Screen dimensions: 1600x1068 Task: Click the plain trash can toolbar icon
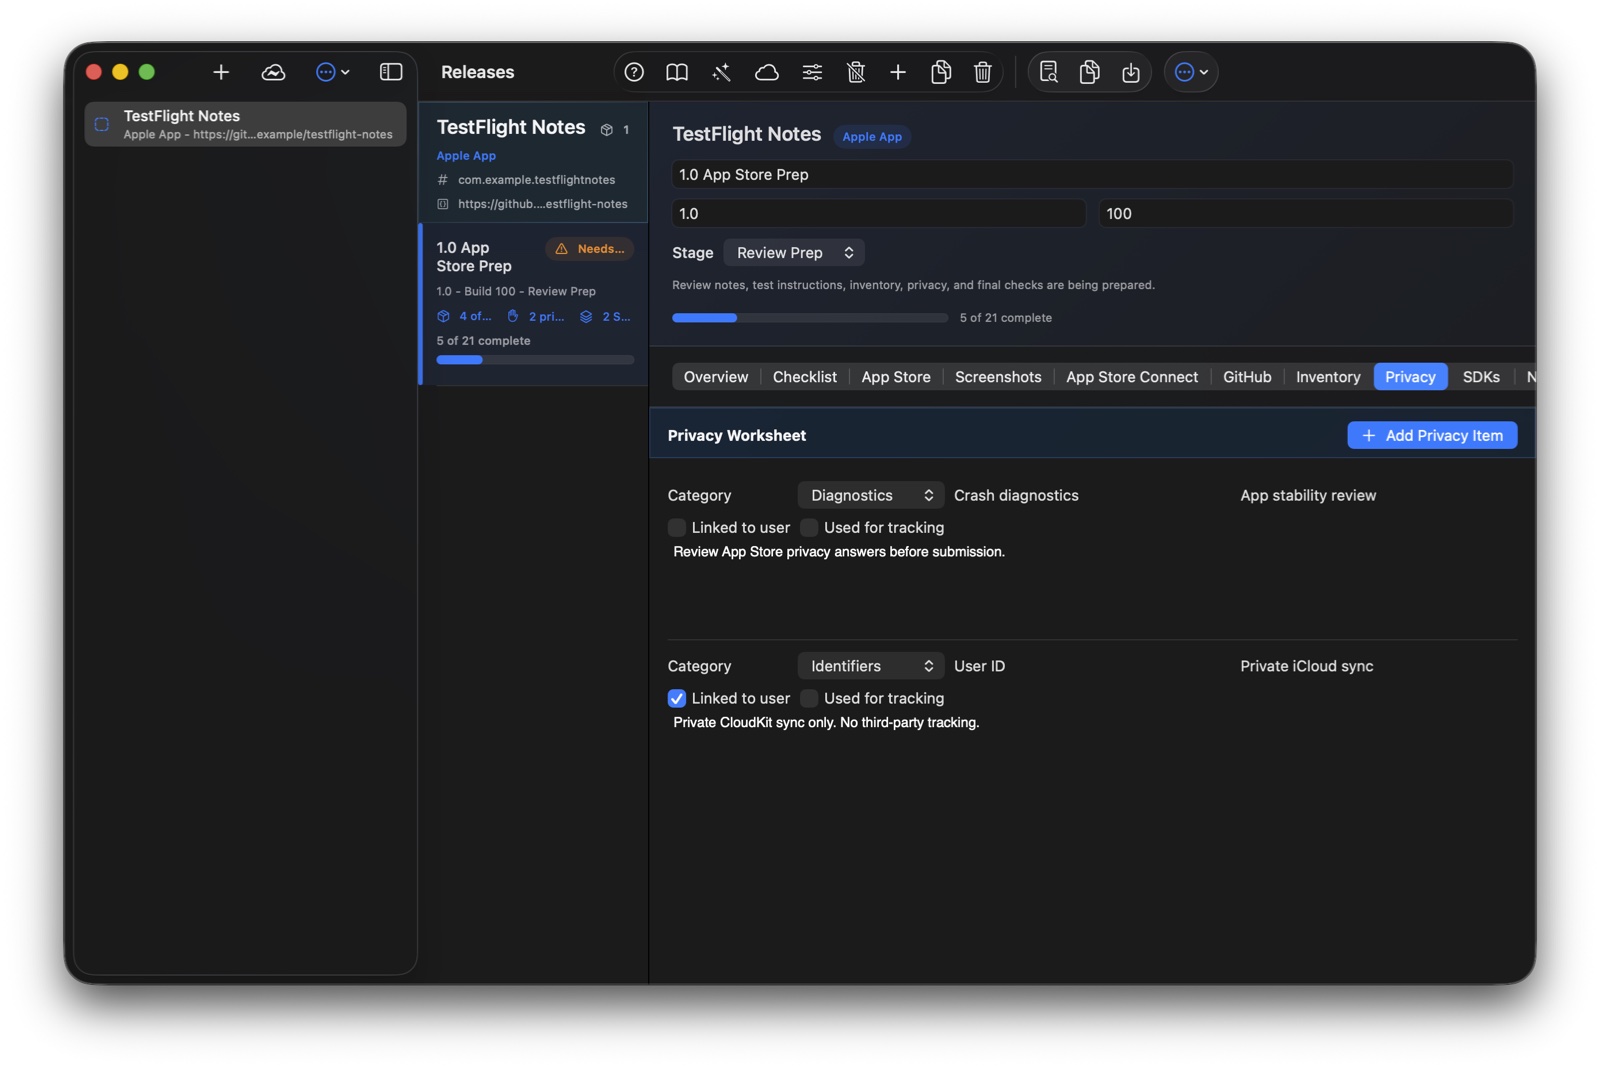[983, 72]
